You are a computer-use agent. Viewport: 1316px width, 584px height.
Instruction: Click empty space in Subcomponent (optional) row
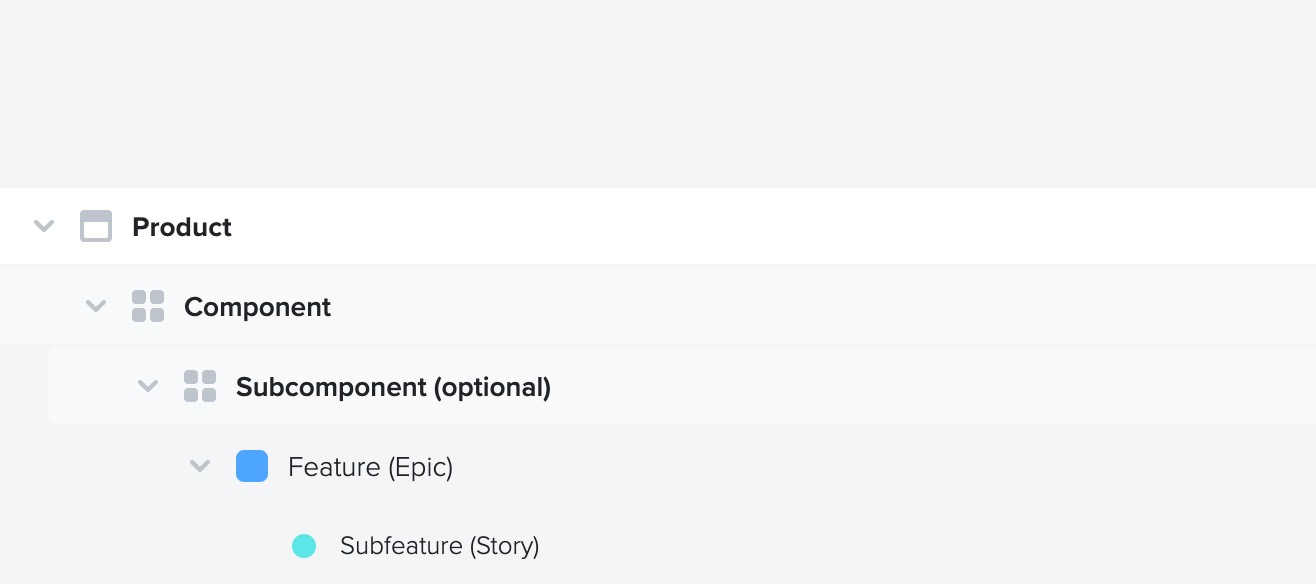pos(930,387)
